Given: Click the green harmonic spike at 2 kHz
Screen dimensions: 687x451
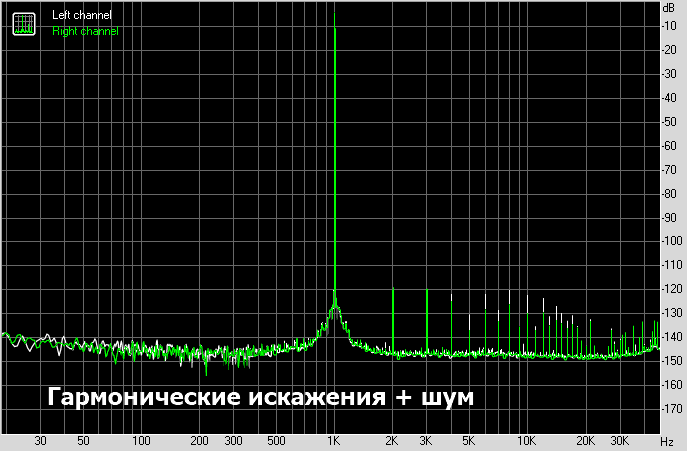Looking at the screenshot, I should click(x=393, y=320).
